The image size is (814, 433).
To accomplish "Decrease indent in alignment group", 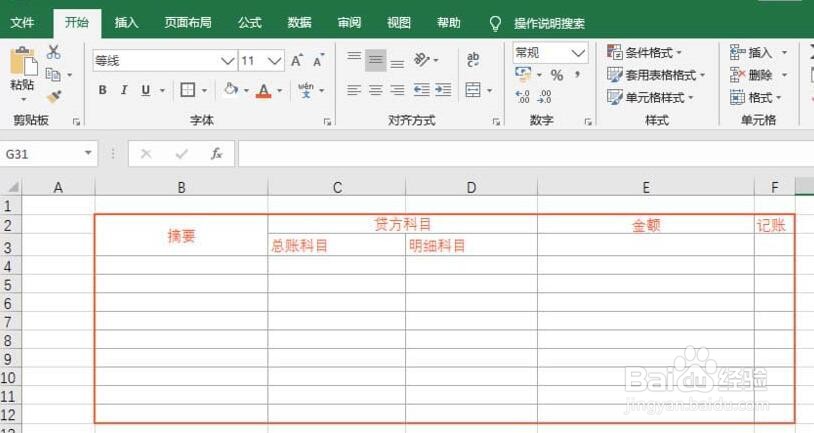I will (421, 90).
